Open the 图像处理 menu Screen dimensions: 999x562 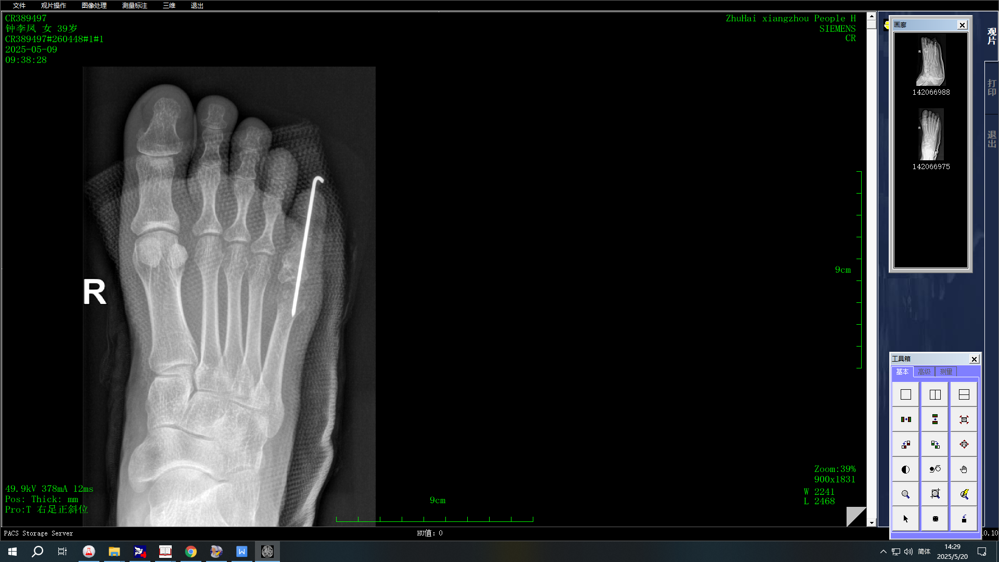(94, 6)
